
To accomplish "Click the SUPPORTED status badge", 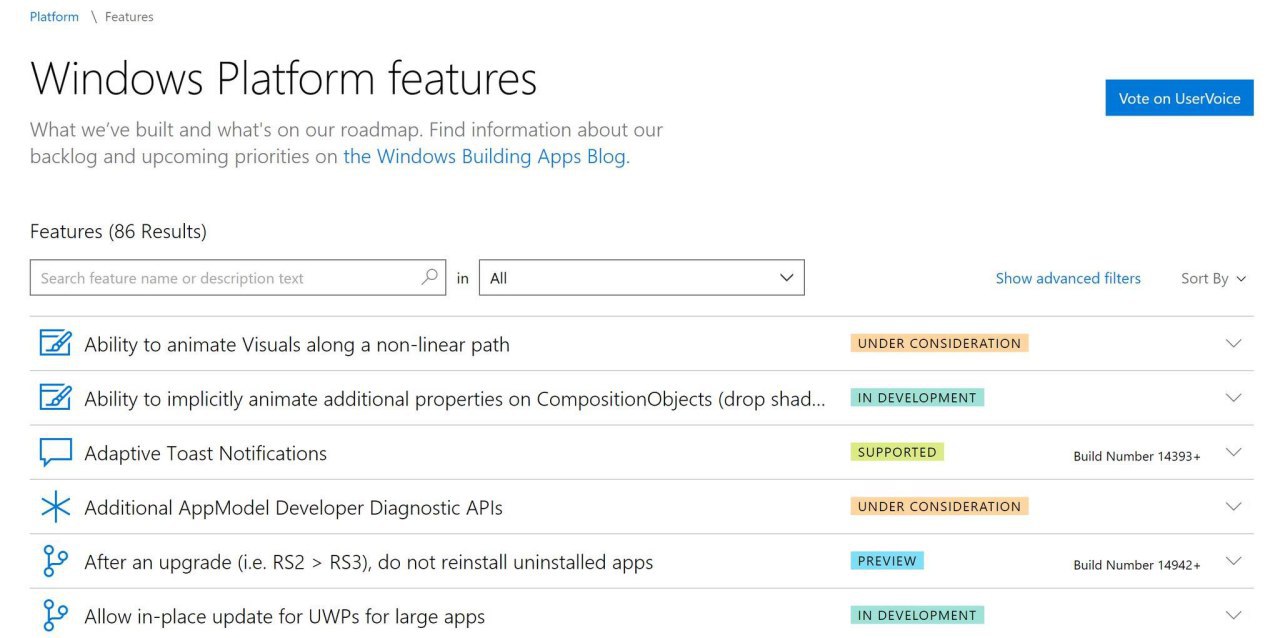I will 897,452.
